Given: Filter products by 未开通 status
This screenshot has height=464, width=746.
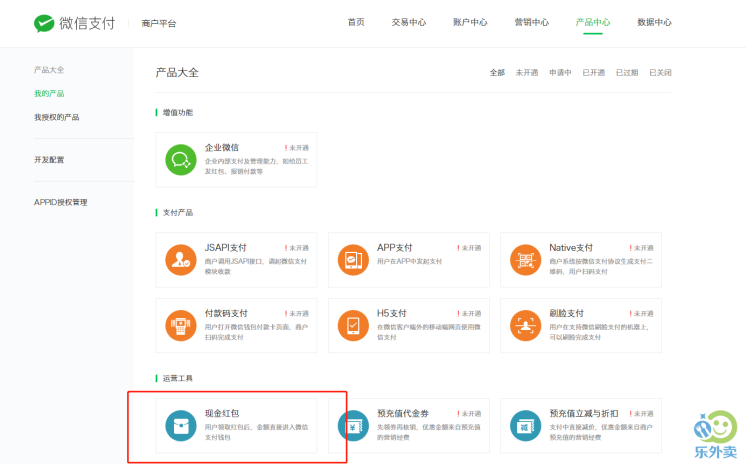Looking at the screenshot, I should (x=527, y=72).
